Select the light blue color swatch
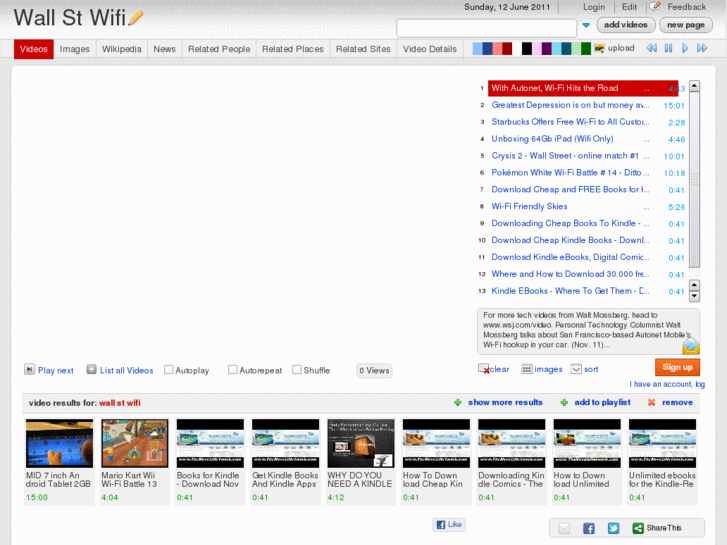This screenshot has width=727, height=545. [x=477, y=48]
